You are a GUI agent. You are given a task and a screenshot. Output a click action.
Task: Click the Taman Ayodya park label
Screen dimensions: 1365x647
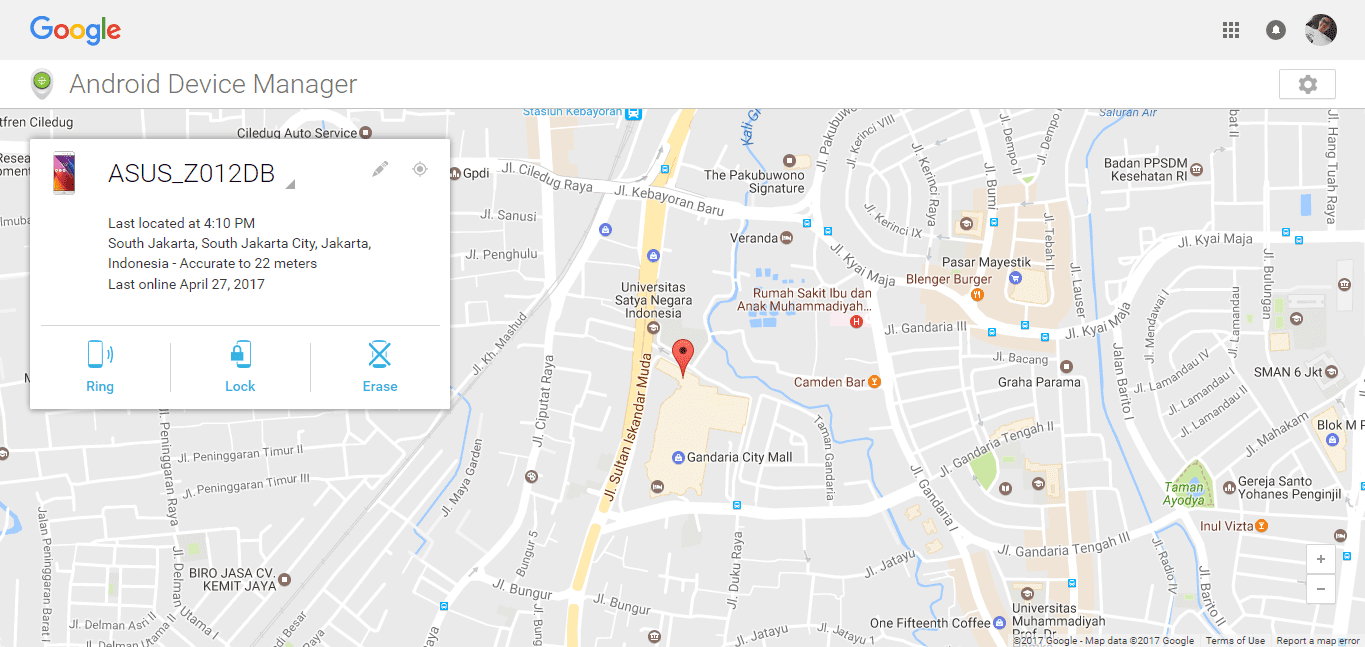(x=1184, y=494)
